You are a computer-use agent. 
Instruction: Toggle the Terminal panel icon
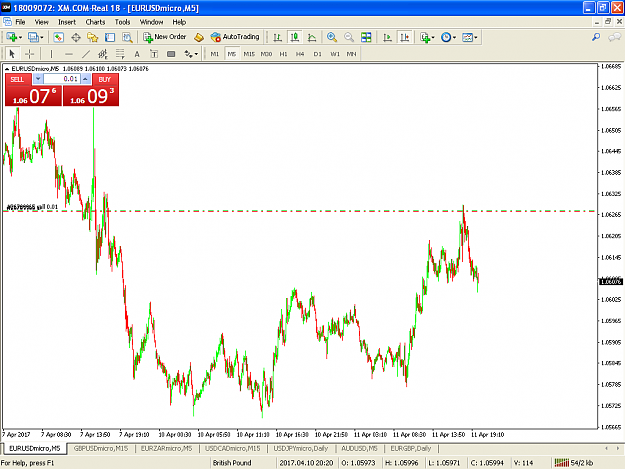[110, 37]
